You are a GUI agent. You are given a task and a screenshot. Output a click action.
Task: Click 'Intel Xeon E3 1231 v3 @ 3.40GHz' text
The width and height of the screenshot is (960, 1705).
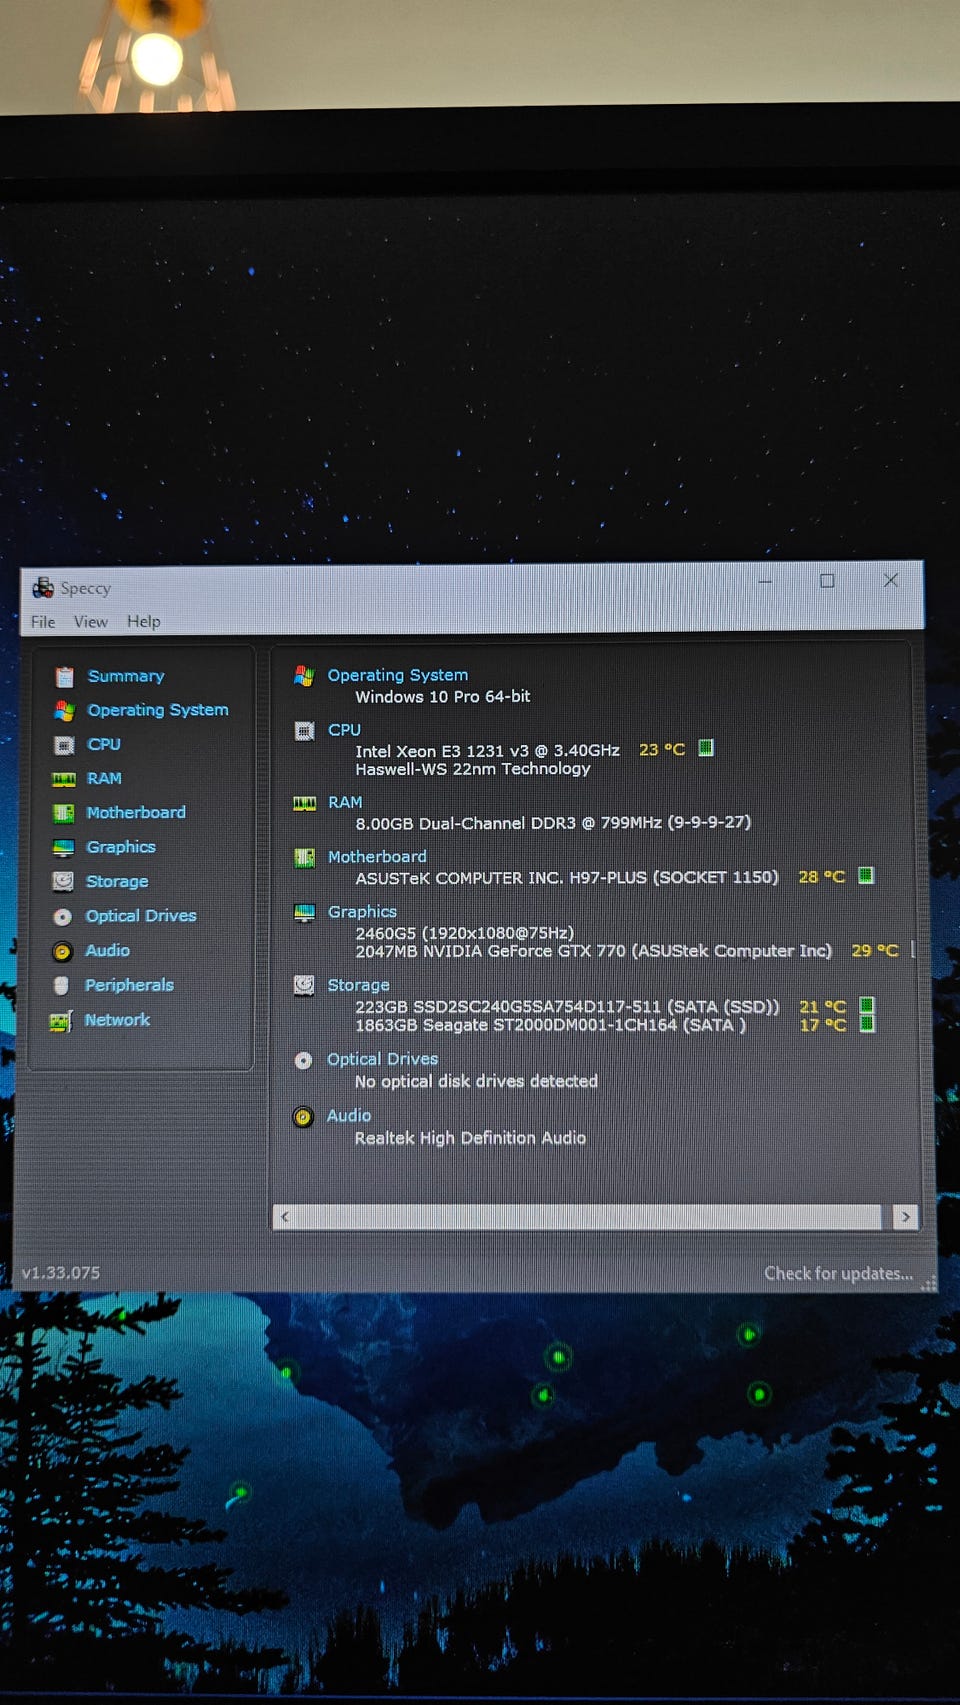coord(487,750)
